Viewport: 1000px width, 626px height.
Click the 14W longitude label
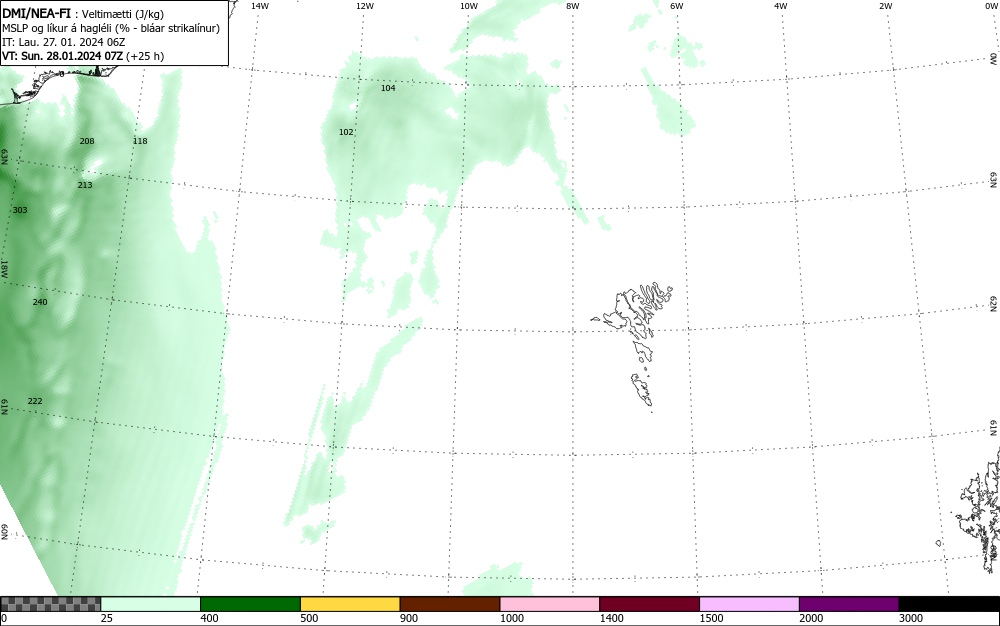[260, 6]
